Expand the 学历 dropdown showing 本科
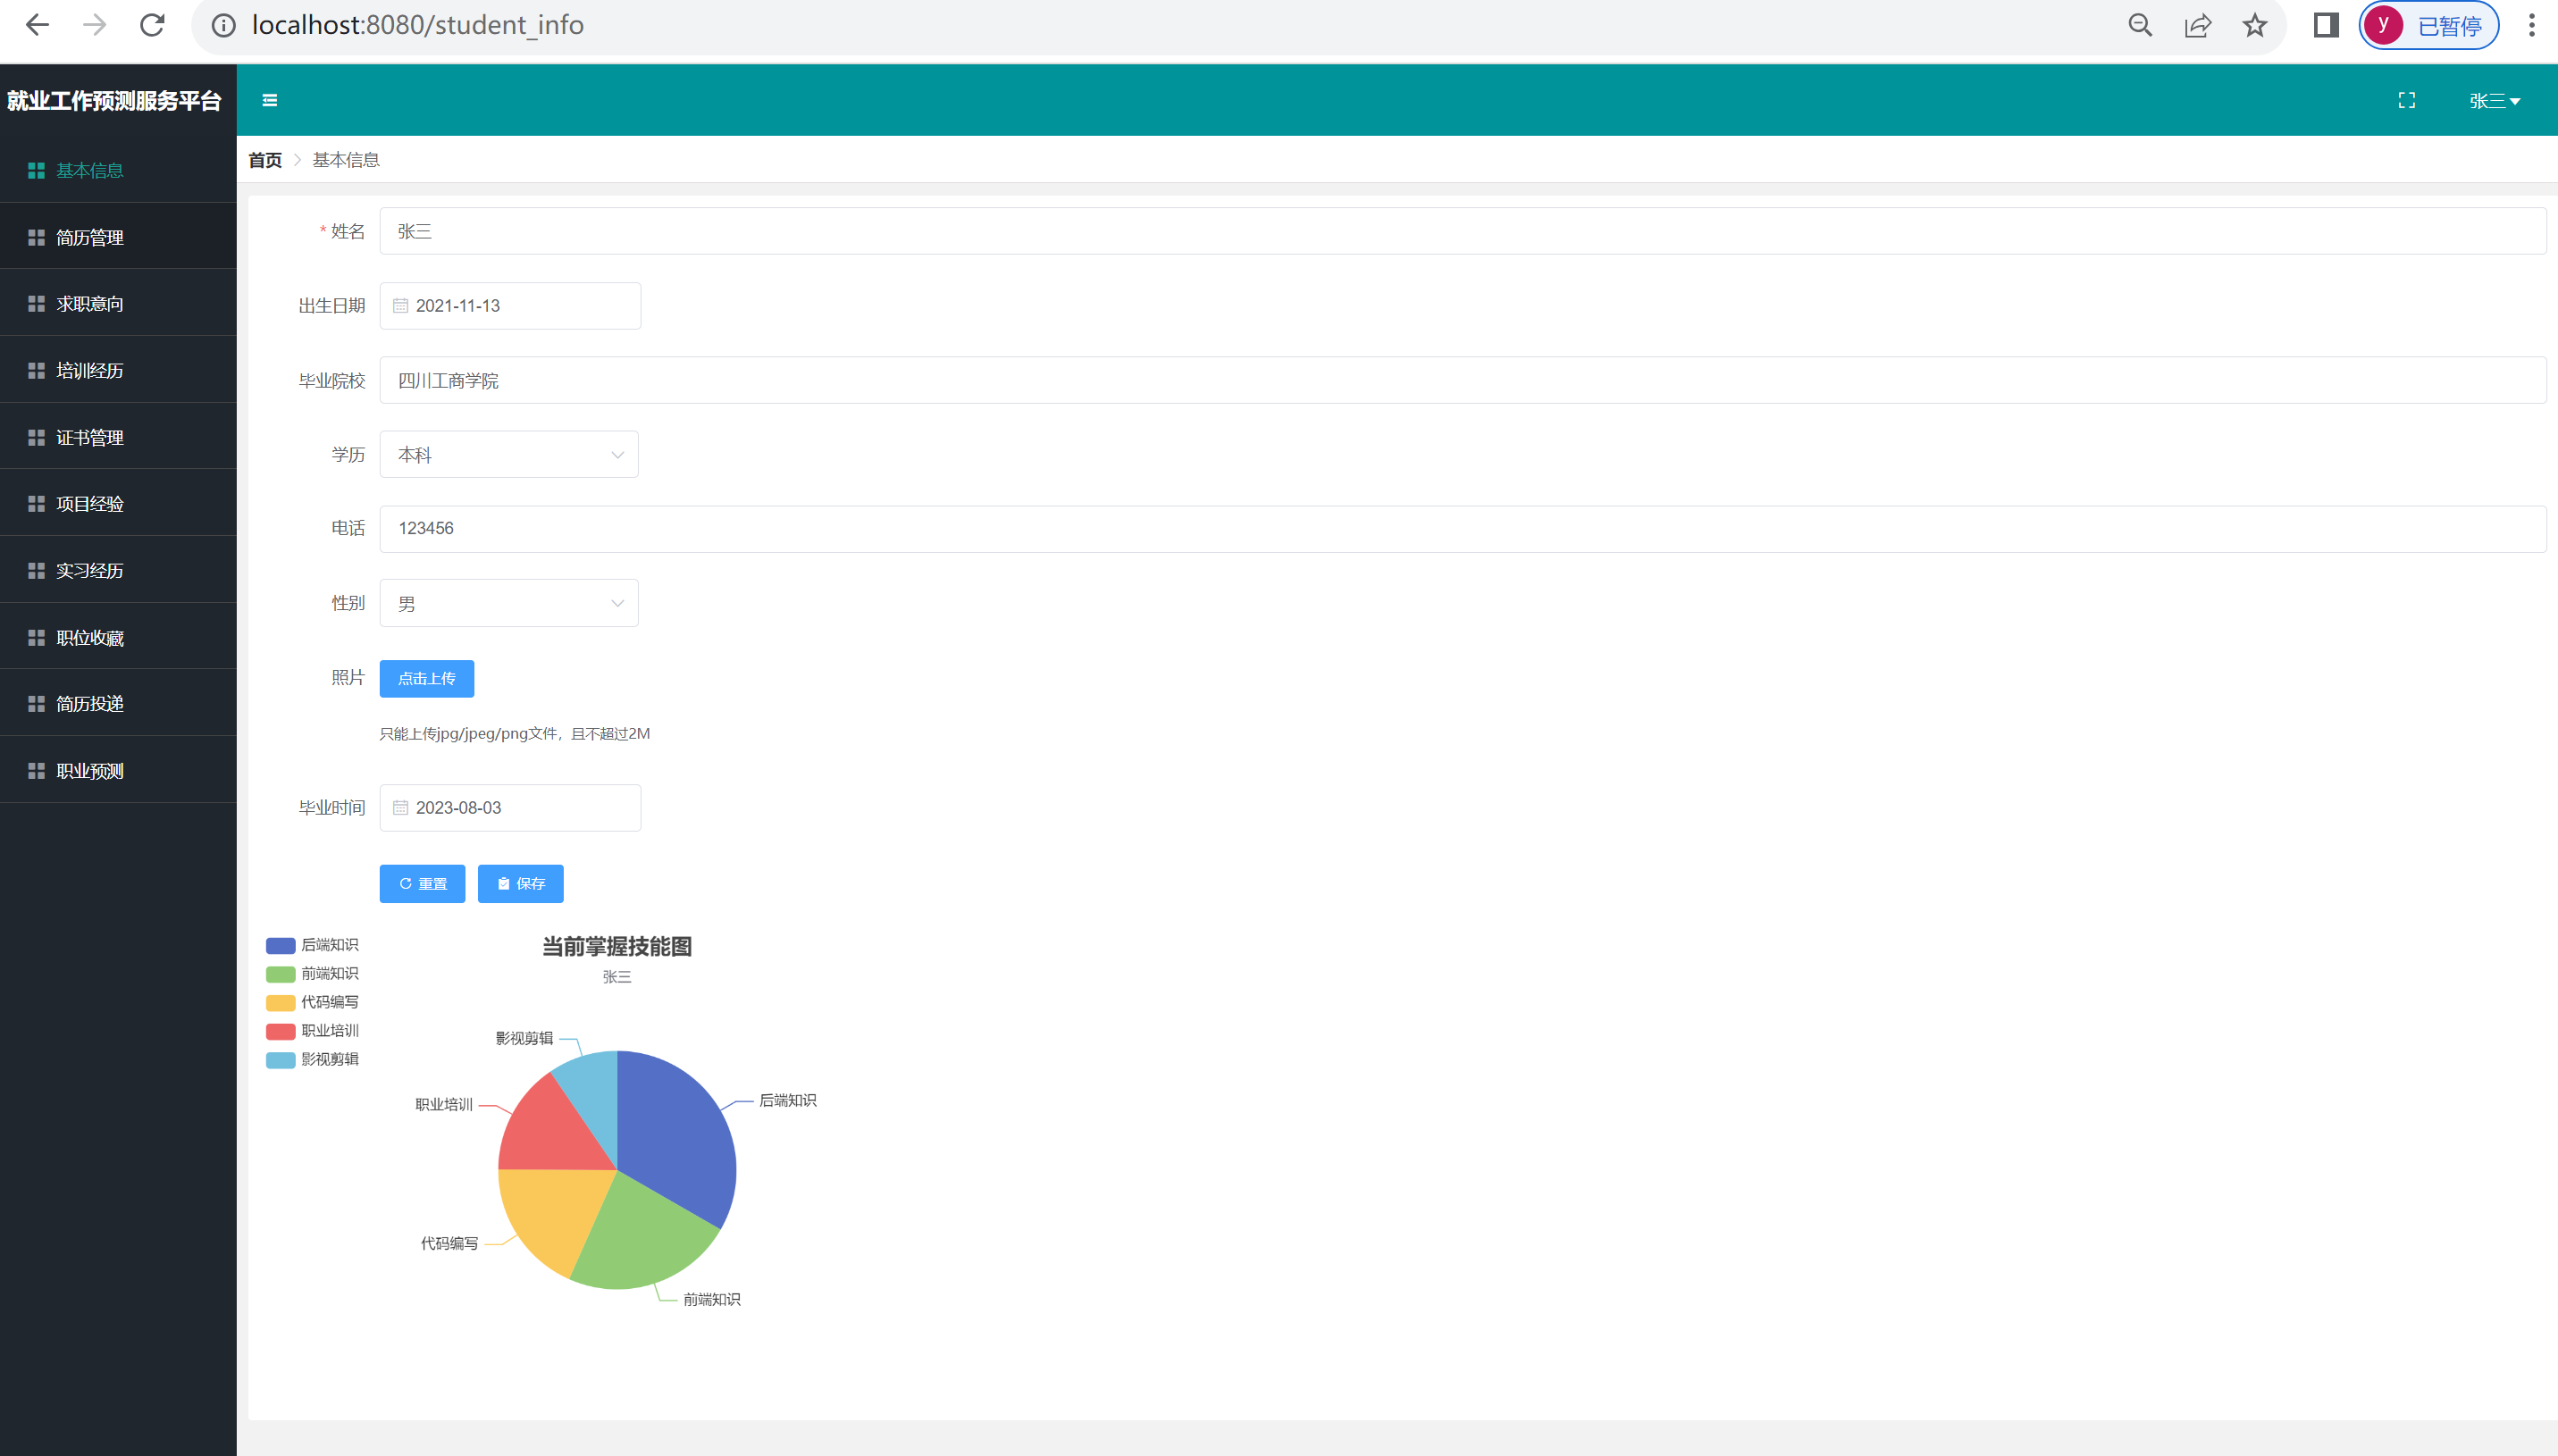The height and width of the screenshot is (1456, 2558). click(x=508, y=455)
